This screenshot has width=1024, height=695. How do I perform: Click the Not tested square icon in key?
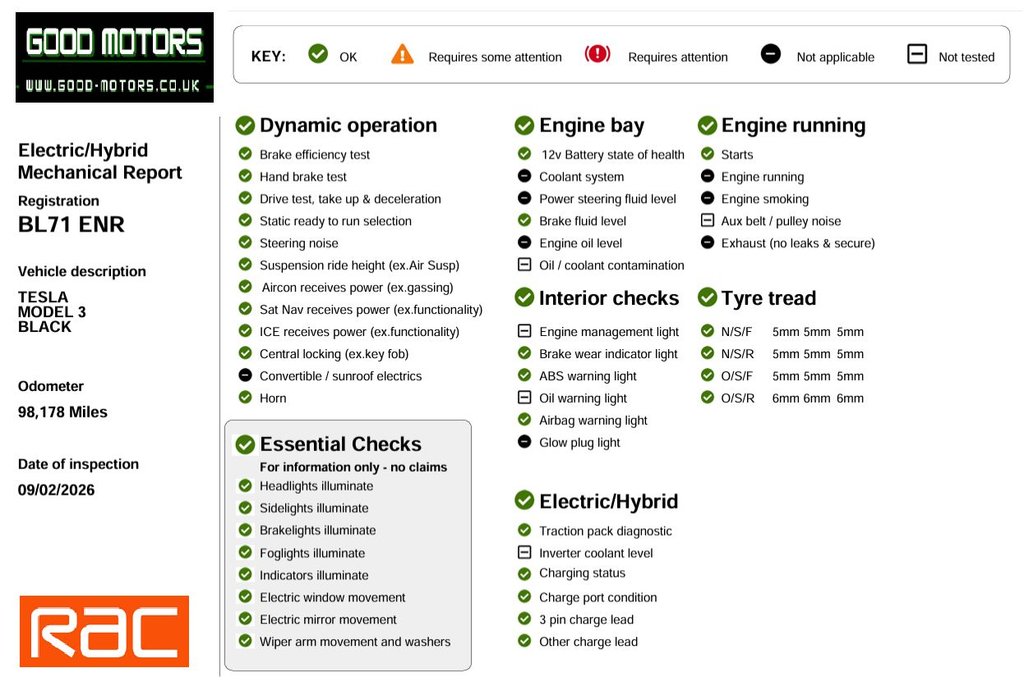pos(917,54)
